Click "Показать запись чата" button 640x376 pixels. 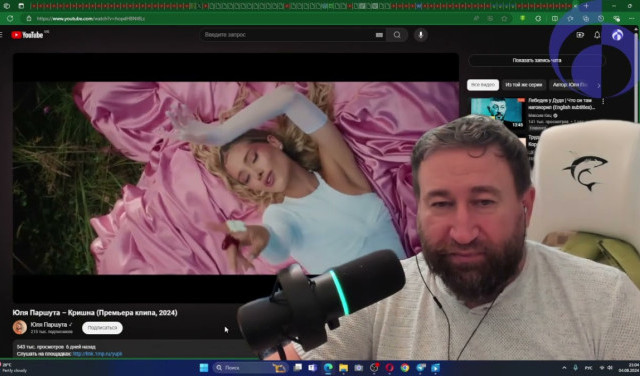[x=536, y=60]
